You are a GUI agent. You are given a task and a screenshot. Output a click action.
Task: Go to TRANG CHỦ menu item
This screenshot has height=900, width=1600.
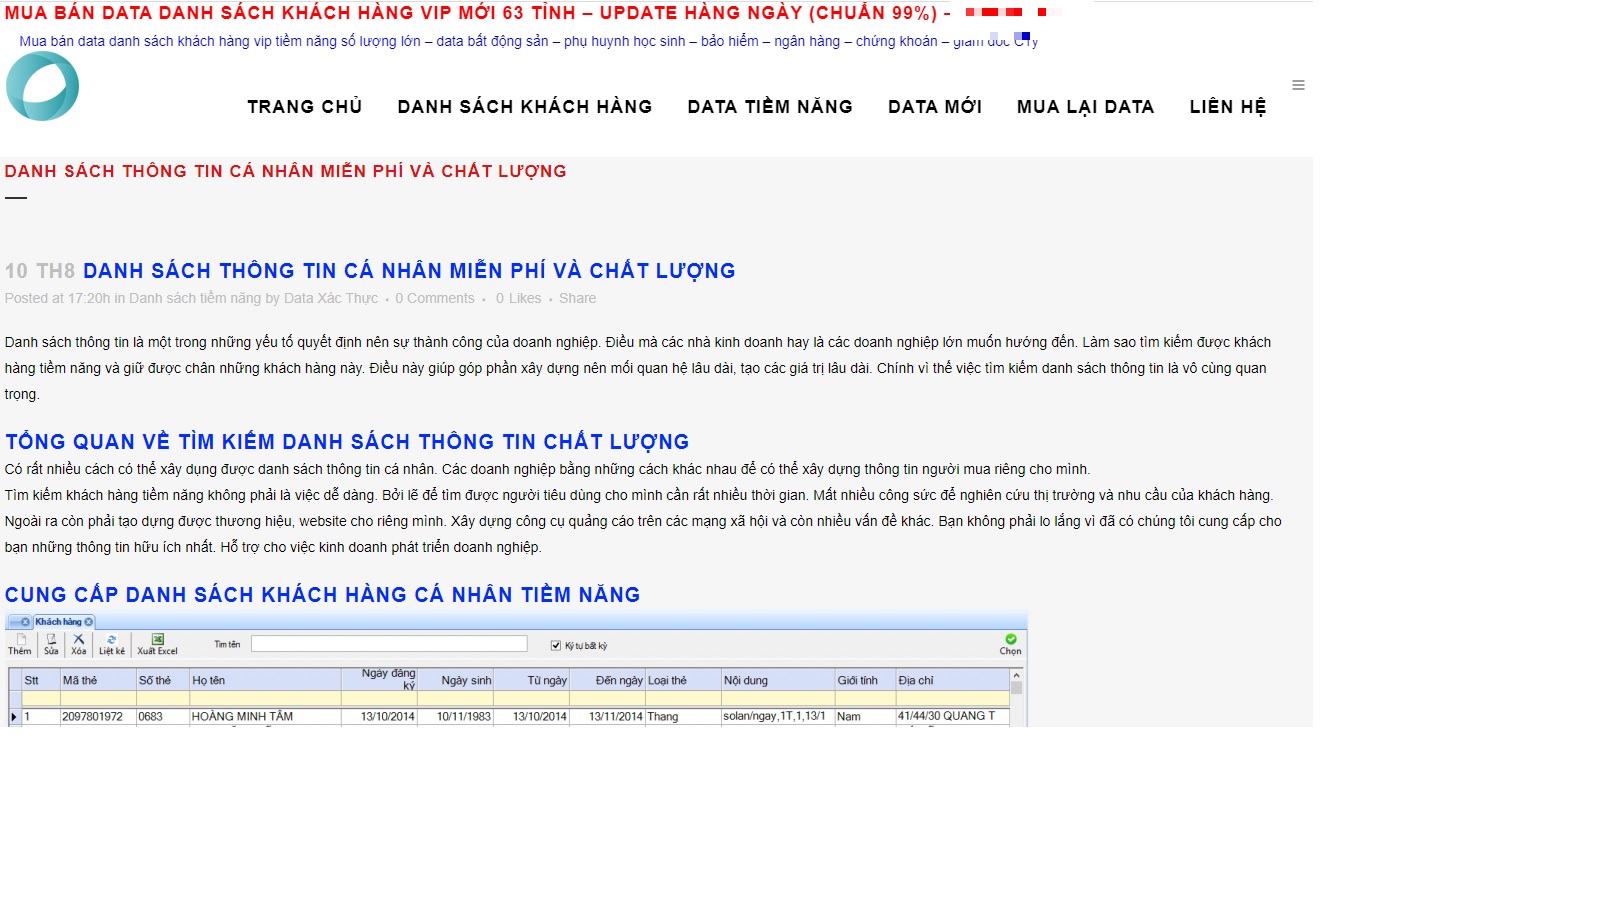pos(305,107)
